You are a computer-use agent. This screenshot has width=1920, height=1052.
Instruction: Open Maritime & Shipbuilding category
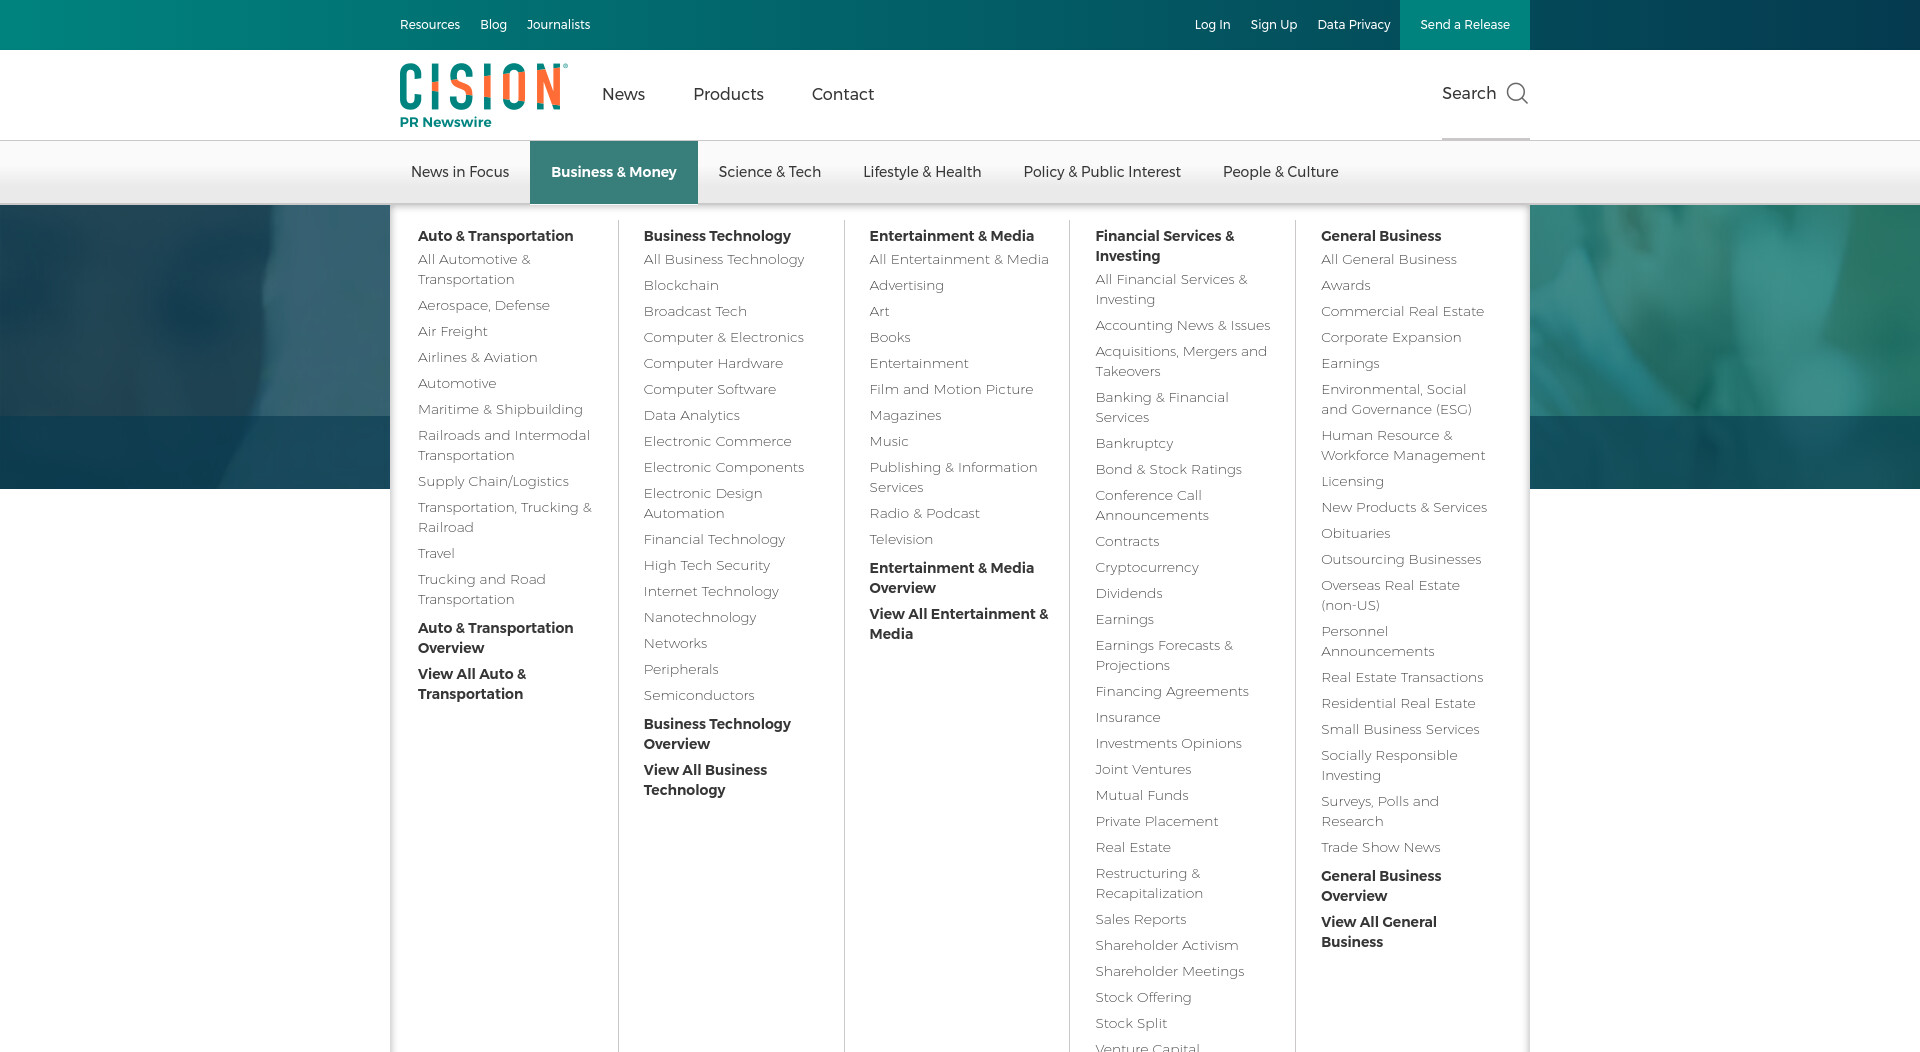click(x=500, y=410)
